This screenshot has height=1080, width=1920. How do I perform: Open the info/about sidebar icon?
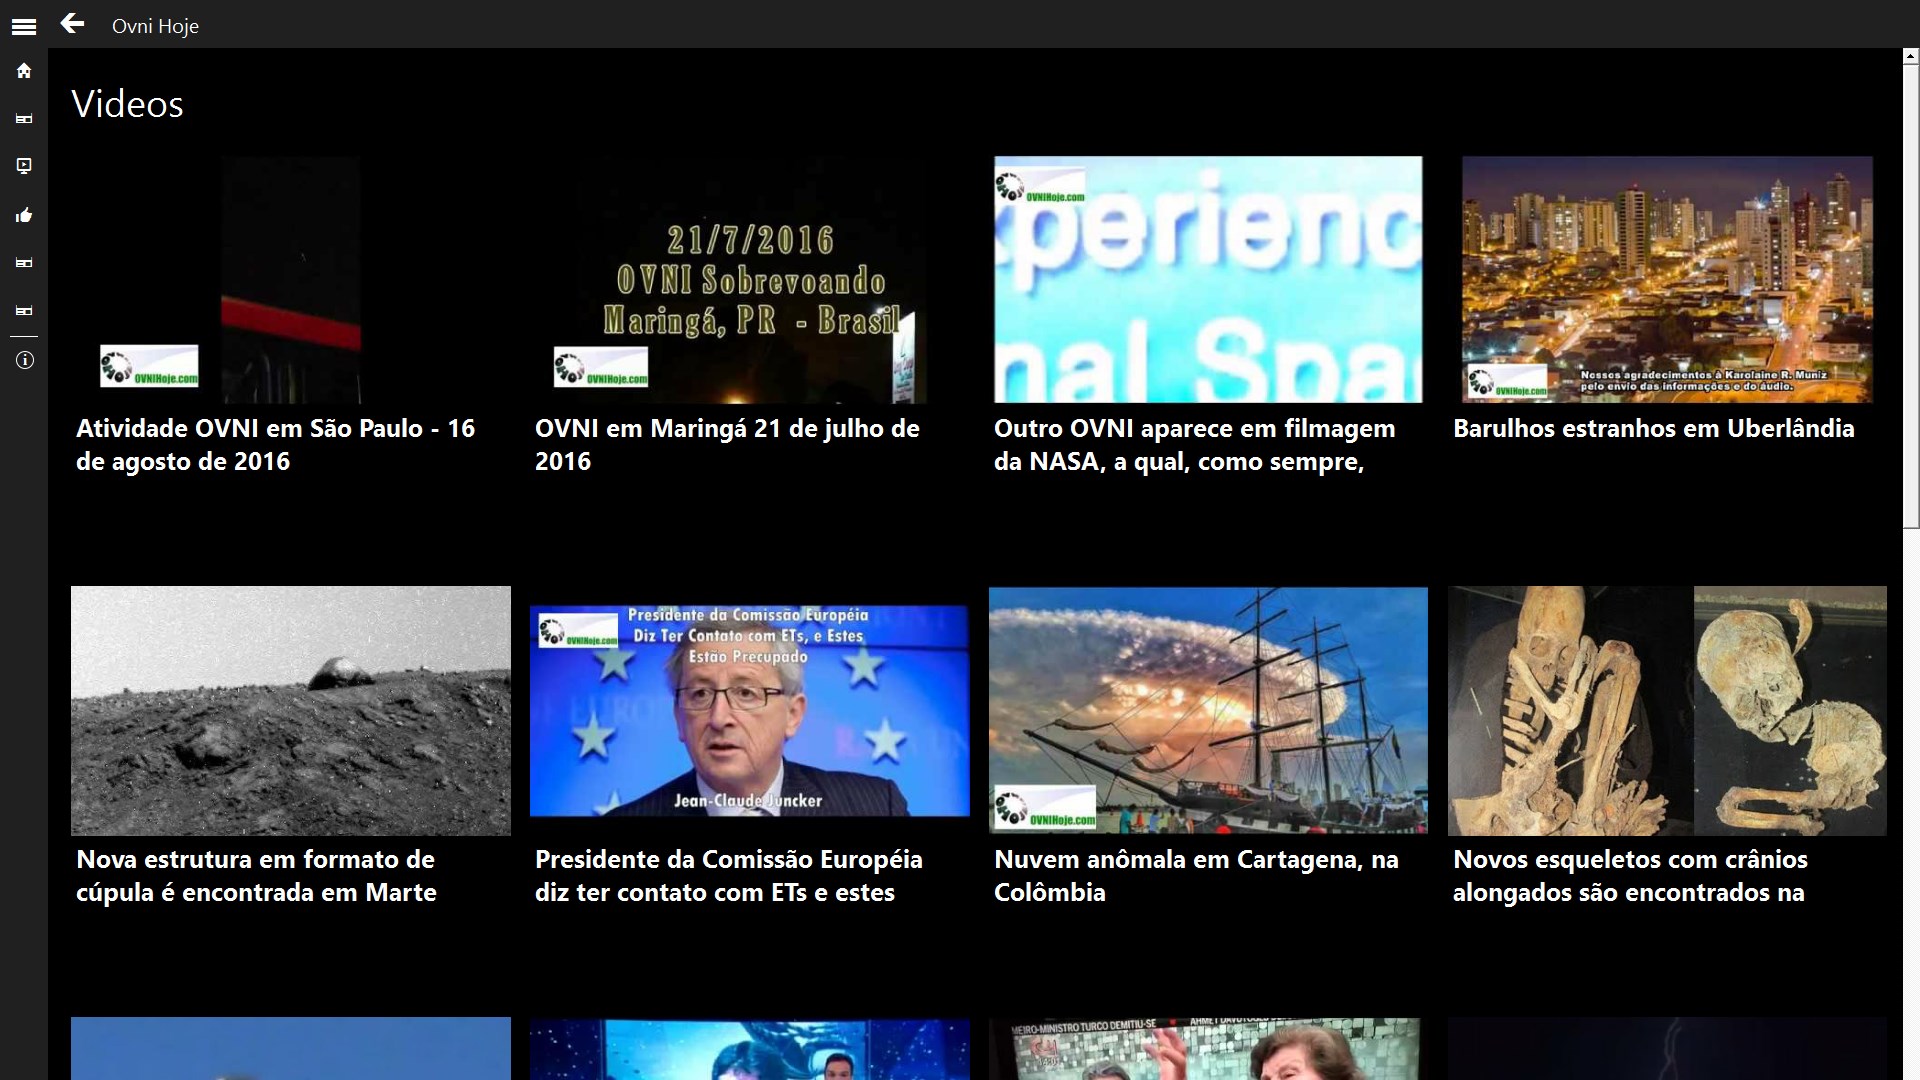pyautogui.click(x=24, y=360)
